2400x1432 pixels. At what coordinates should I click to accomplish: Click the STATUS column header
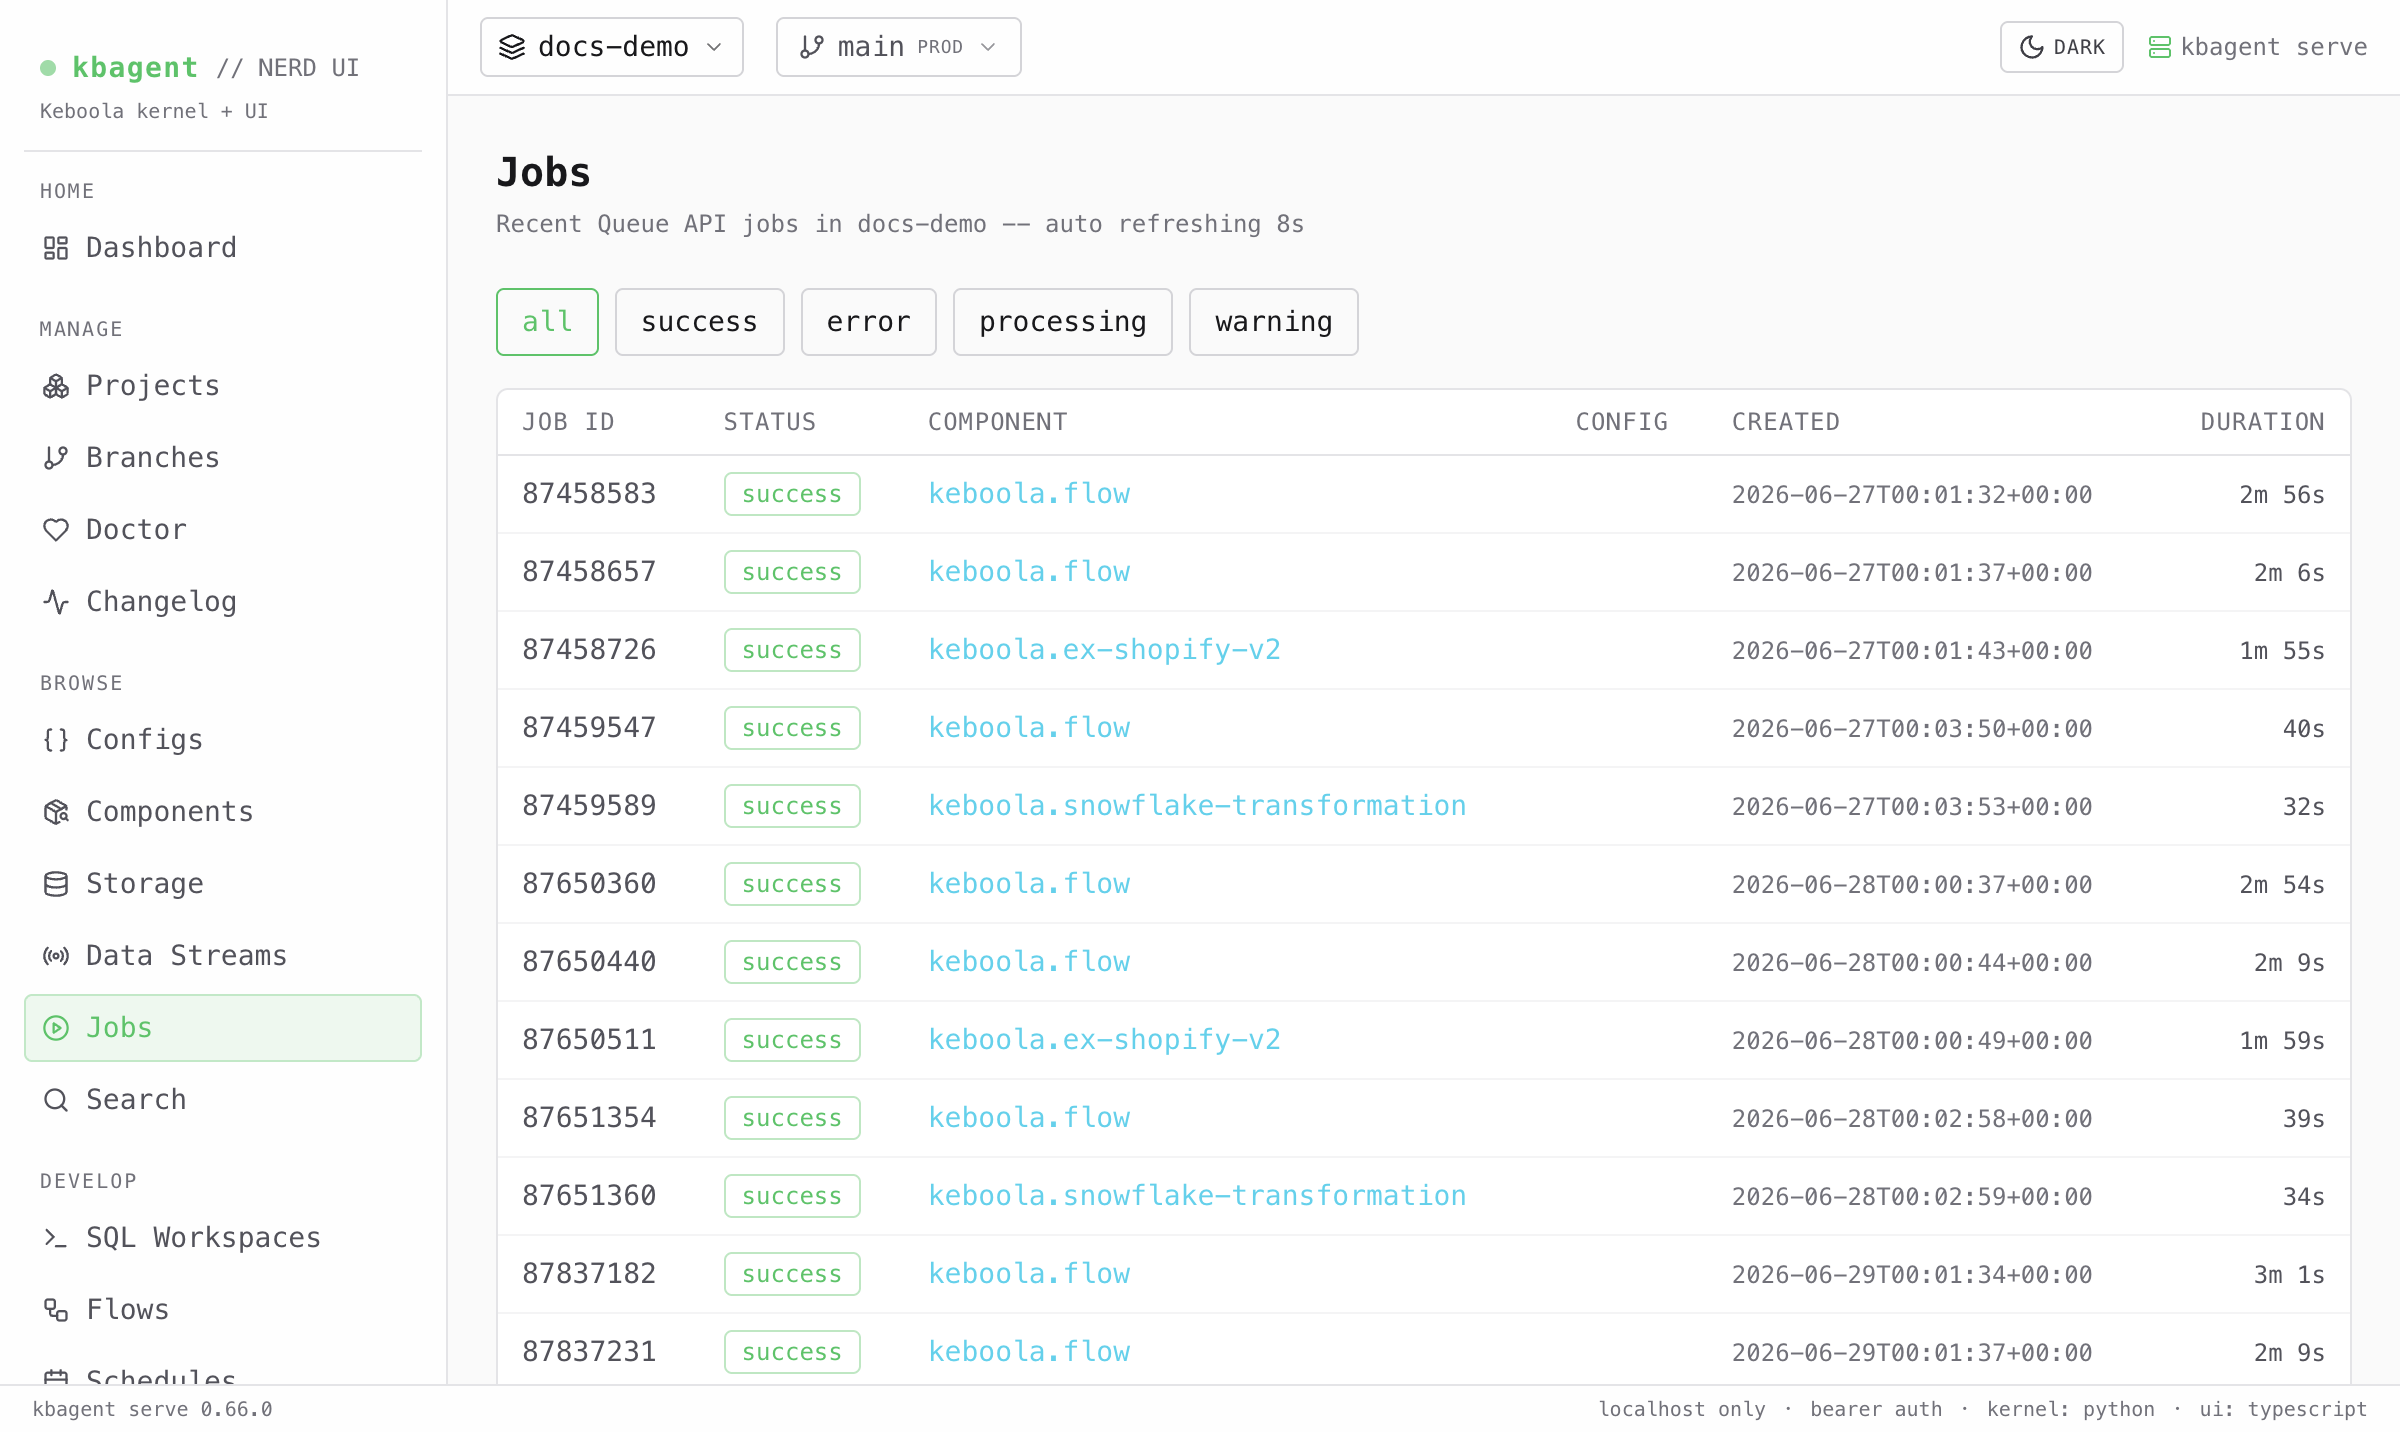(770, 422)
